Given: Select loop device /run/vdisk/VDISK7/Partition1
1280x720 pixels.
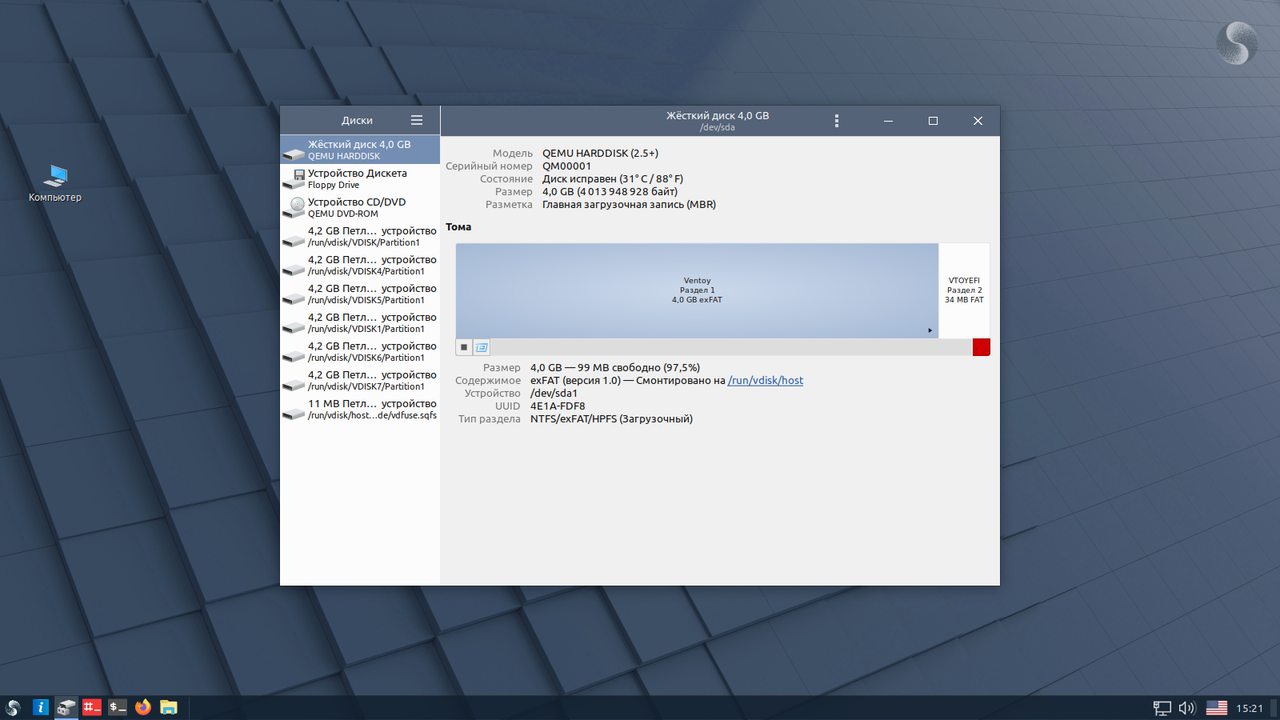Looking at the screenshot, I should pos(360,380).
